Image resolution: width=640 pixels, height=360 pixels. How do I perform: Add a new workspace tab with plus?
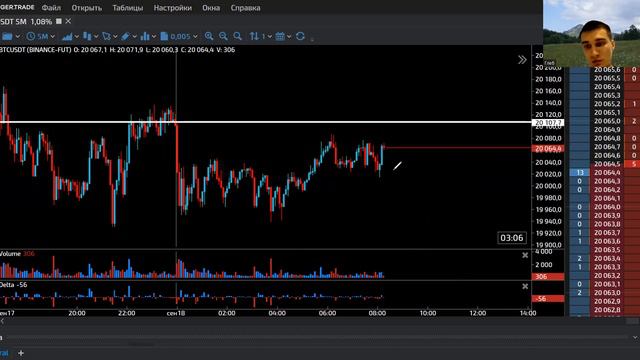coord(21,353)
